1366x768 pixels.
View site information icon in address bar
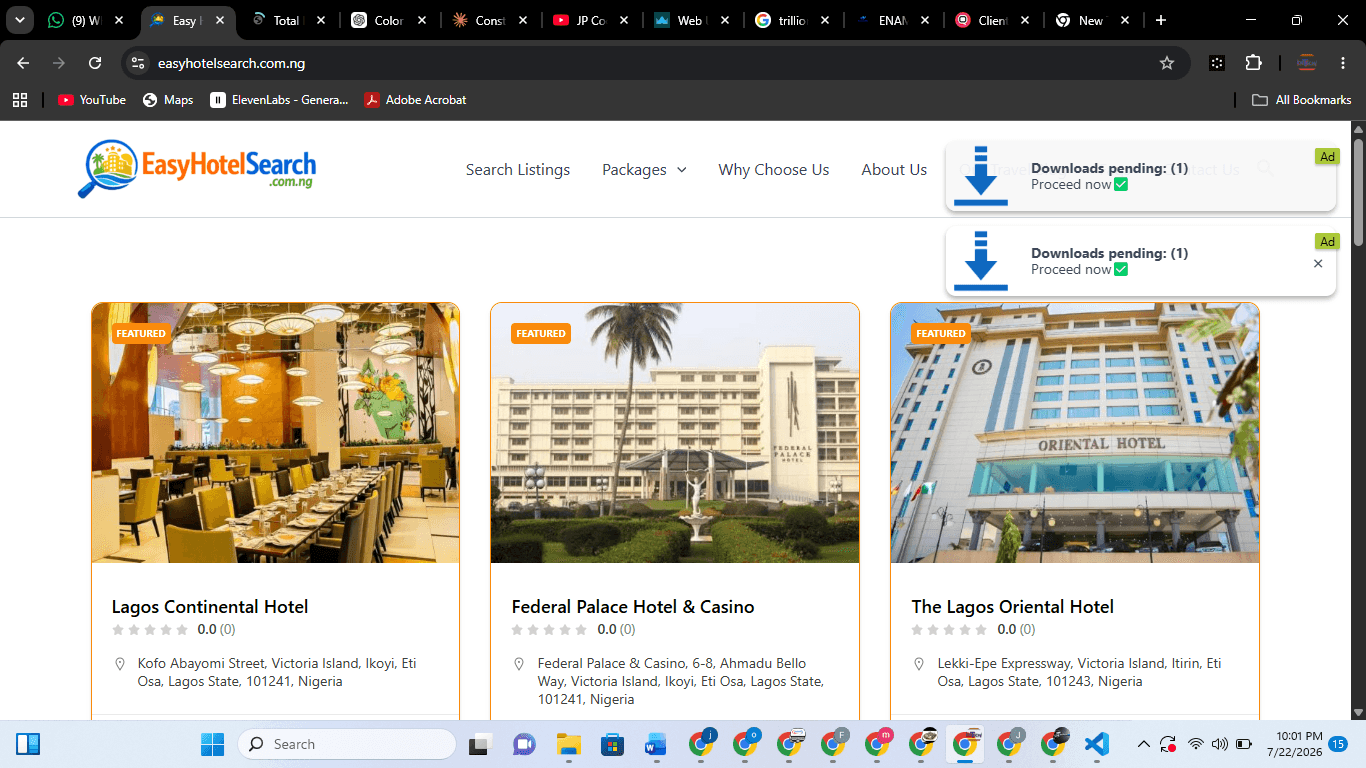point(138,63)
